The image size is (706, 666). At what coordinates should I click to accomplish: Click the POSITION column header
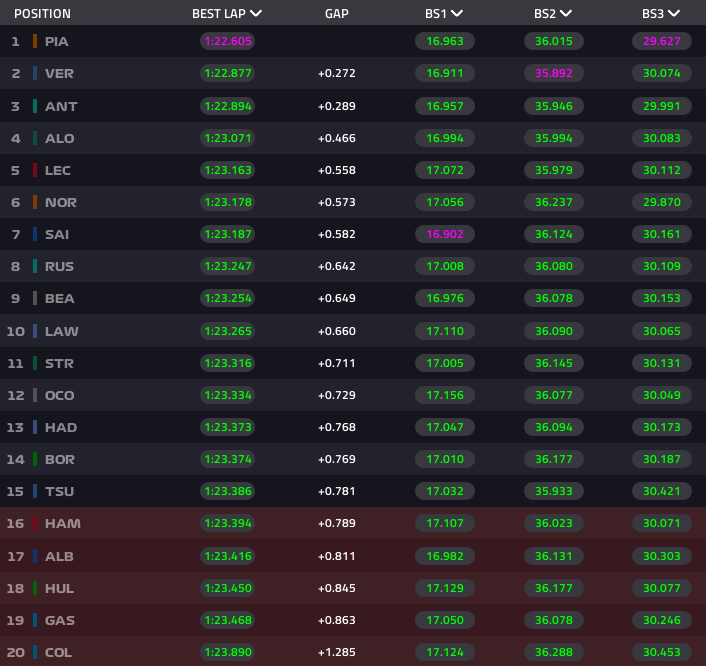click(x=42, y=14)
